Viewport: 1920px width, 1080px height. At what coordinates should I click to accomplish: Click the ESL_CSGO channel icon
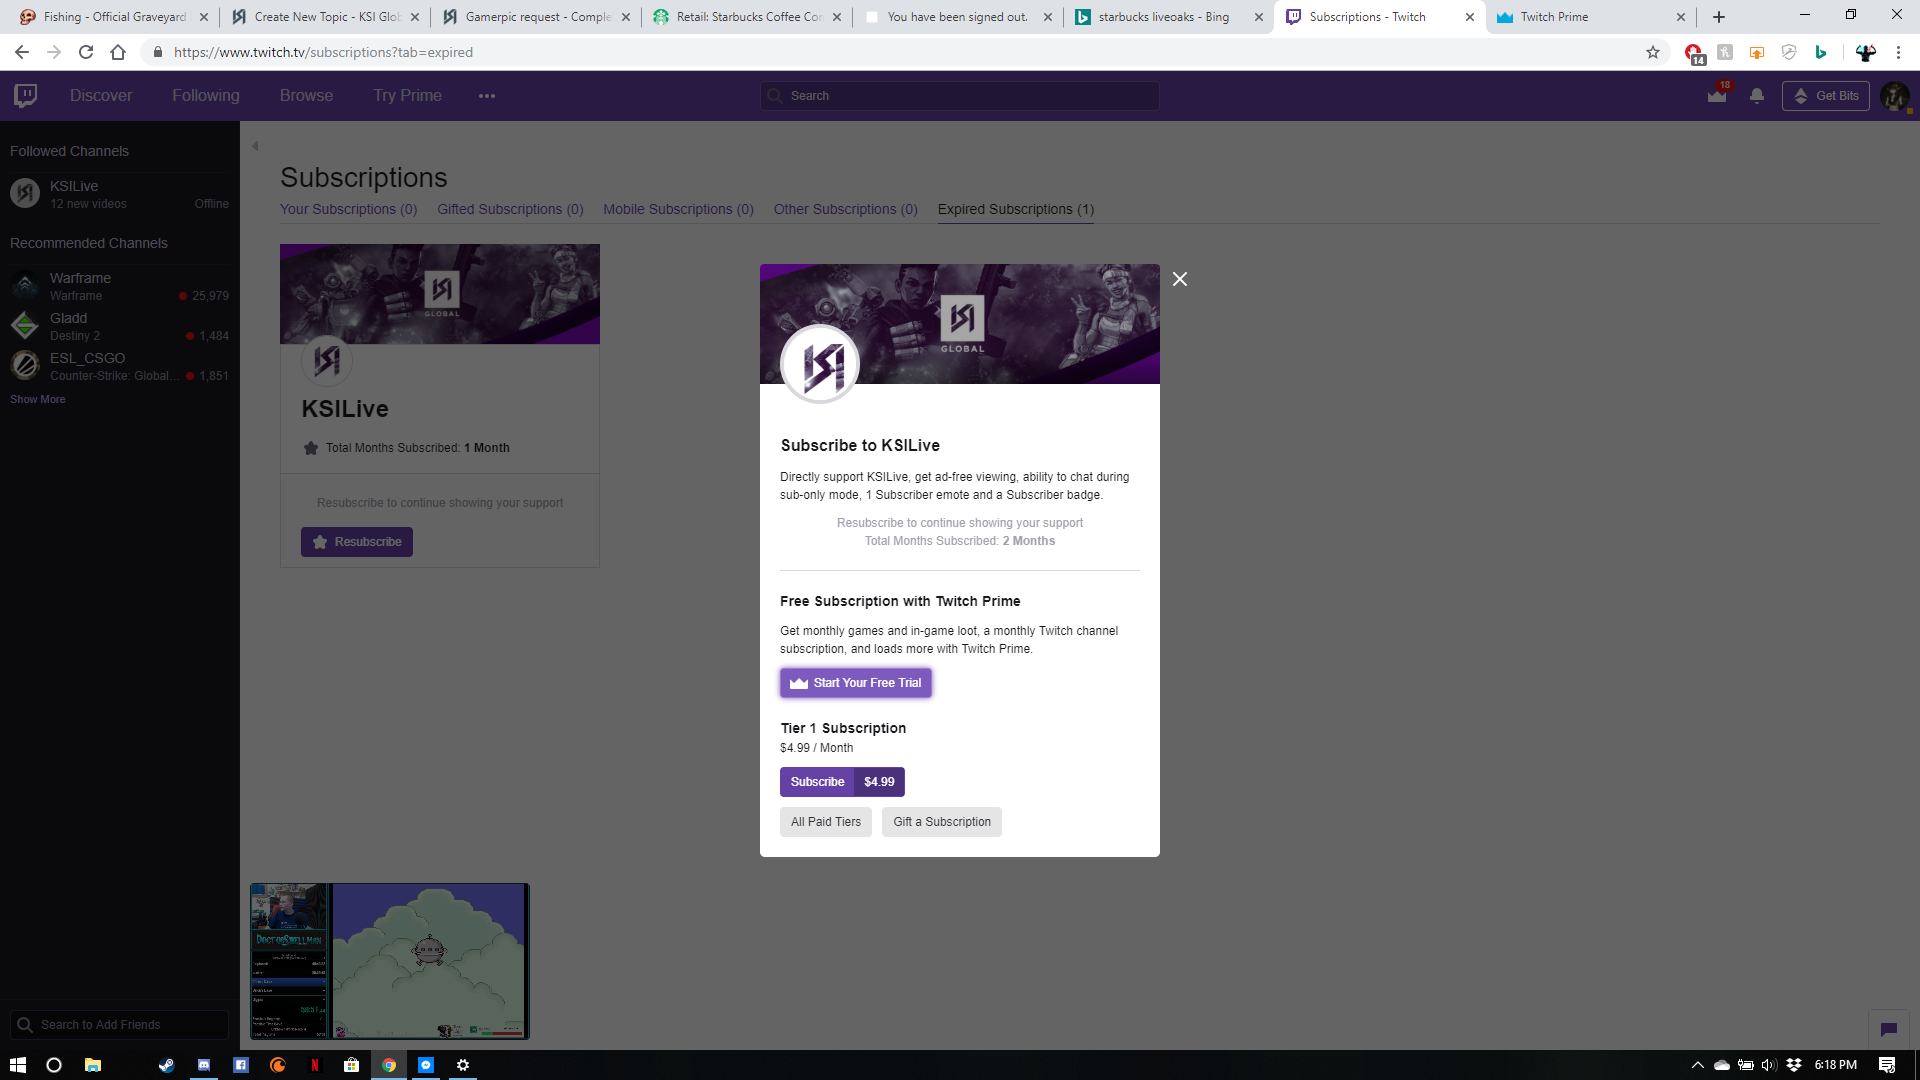[x=25, y=365]
